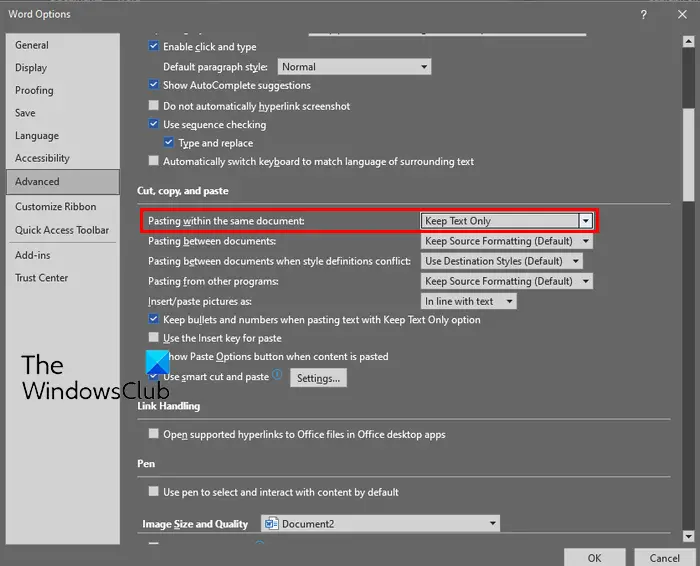This screenshot has width=700, height=566.
Task: Open Default paragraph style dropdown
Action: 354,67
